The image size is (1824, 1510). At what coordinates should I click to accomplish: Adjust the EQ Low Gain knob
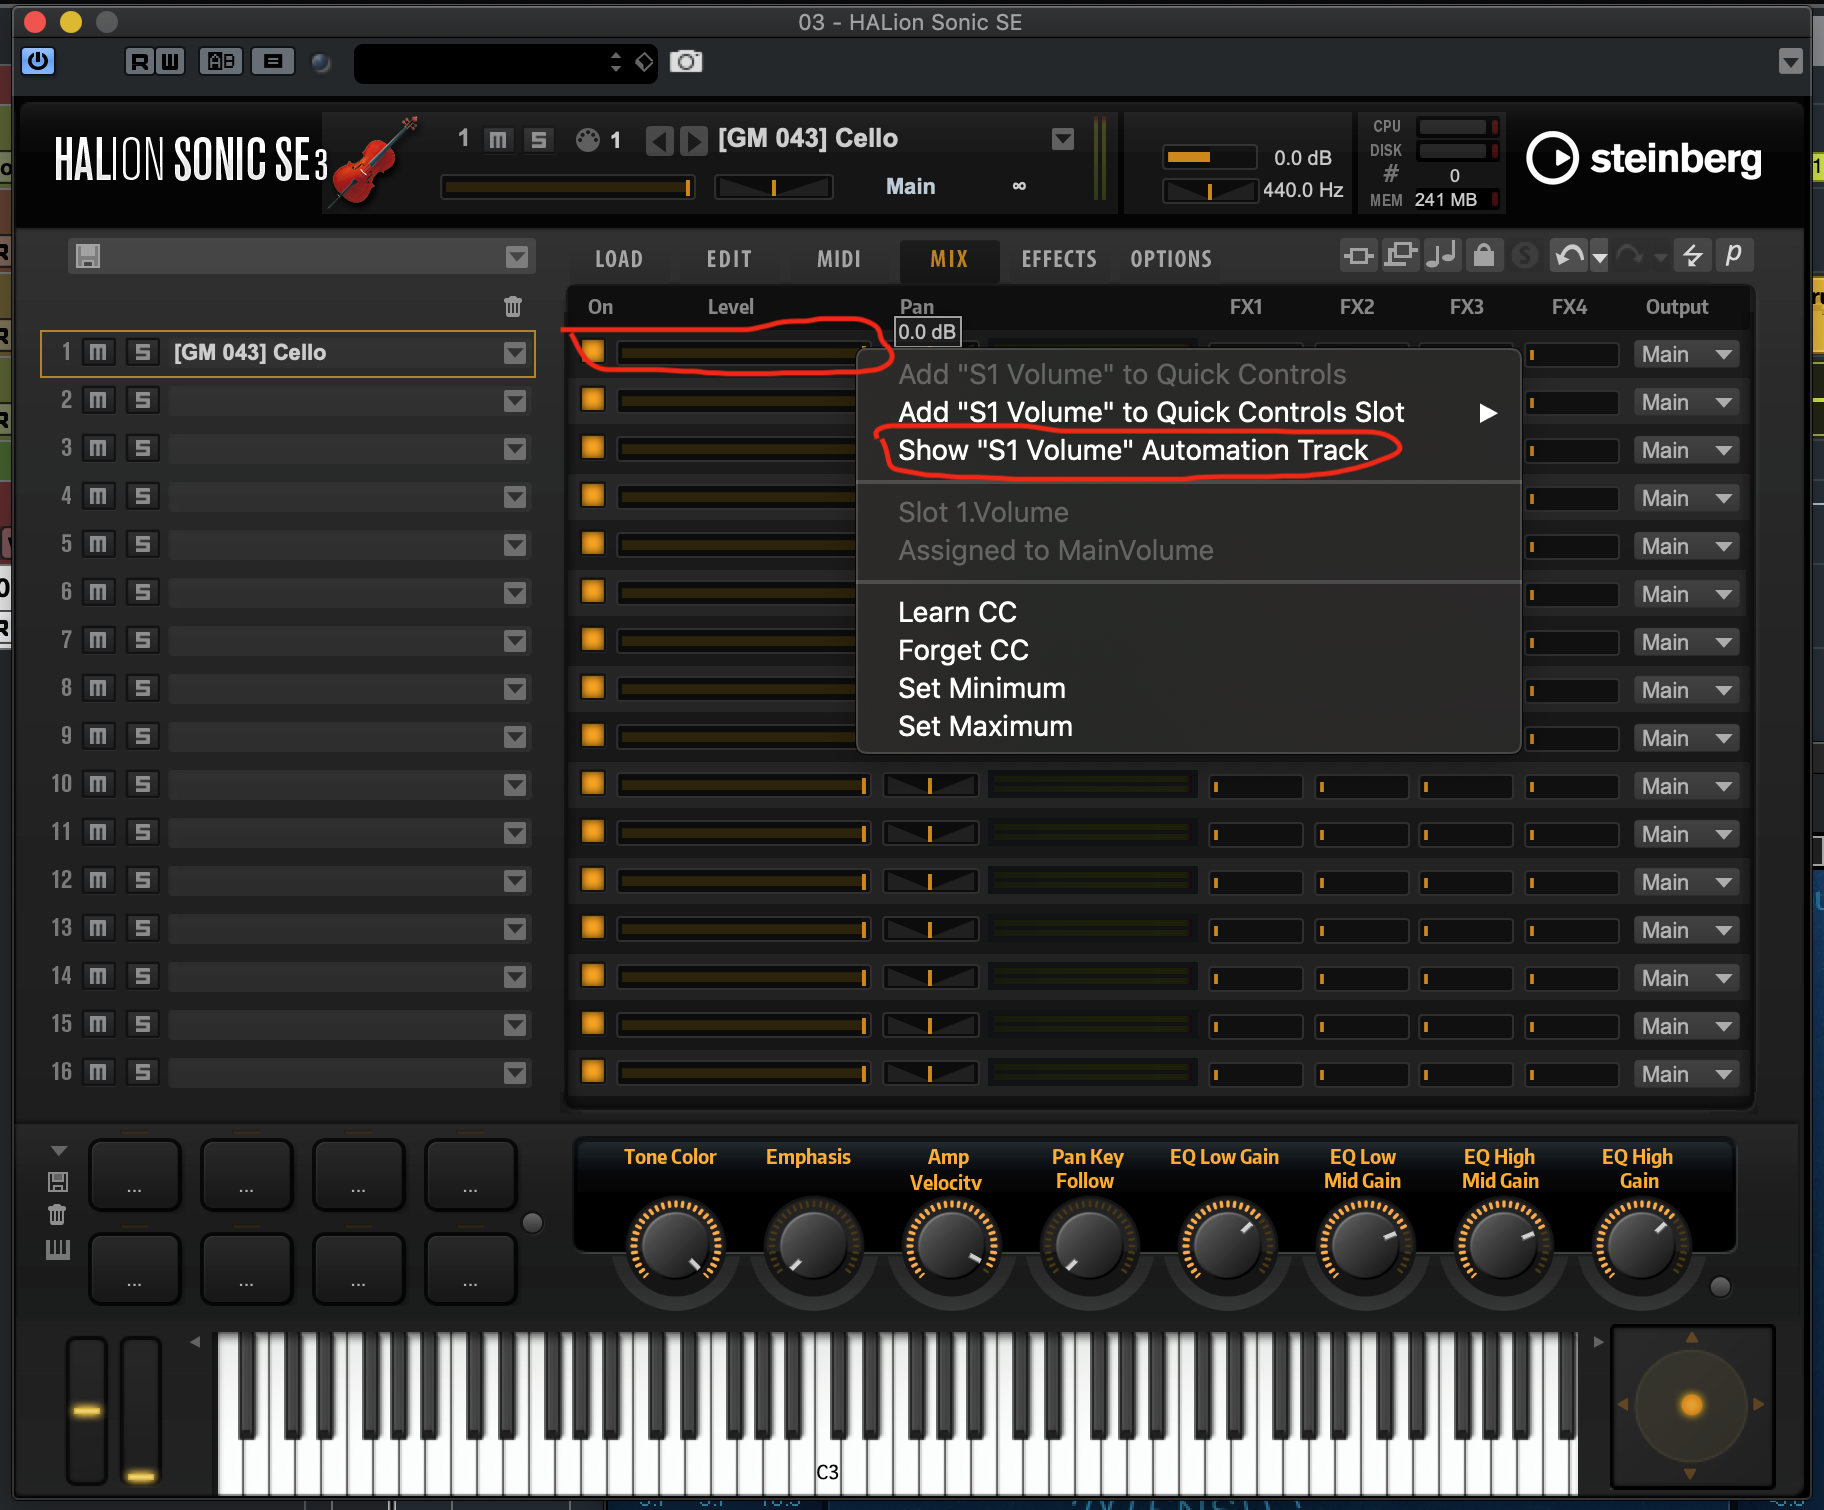1227,1246
